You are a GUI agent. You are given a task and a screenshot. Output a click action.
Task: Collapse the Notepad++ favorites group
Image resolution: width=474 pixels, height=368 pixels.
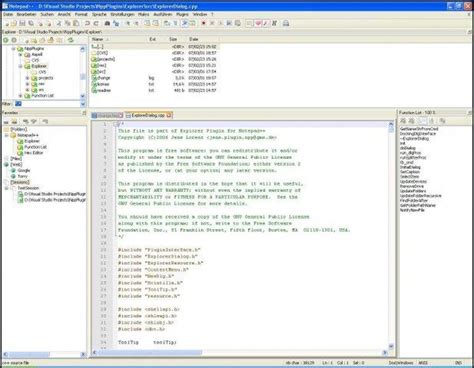(x=6, y=135)
